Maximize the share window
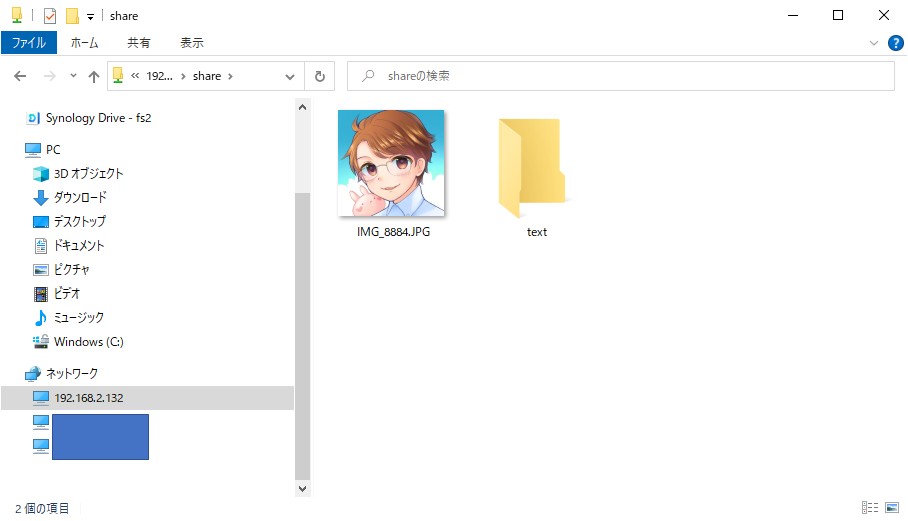Screen dimensions: 908x521 (838, 16)
